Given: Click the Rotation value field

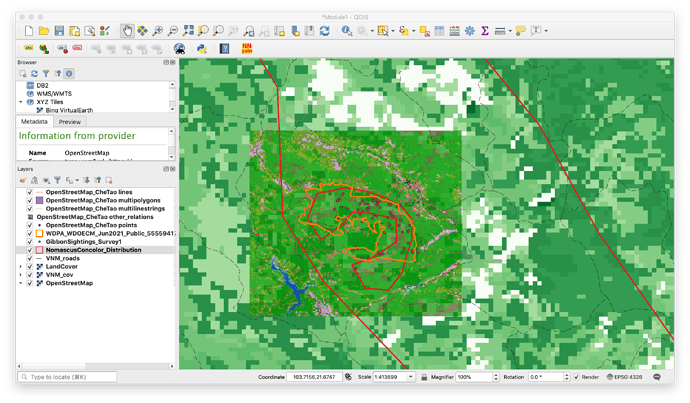Looking at the screenshot, I should [x=546, y=377].
